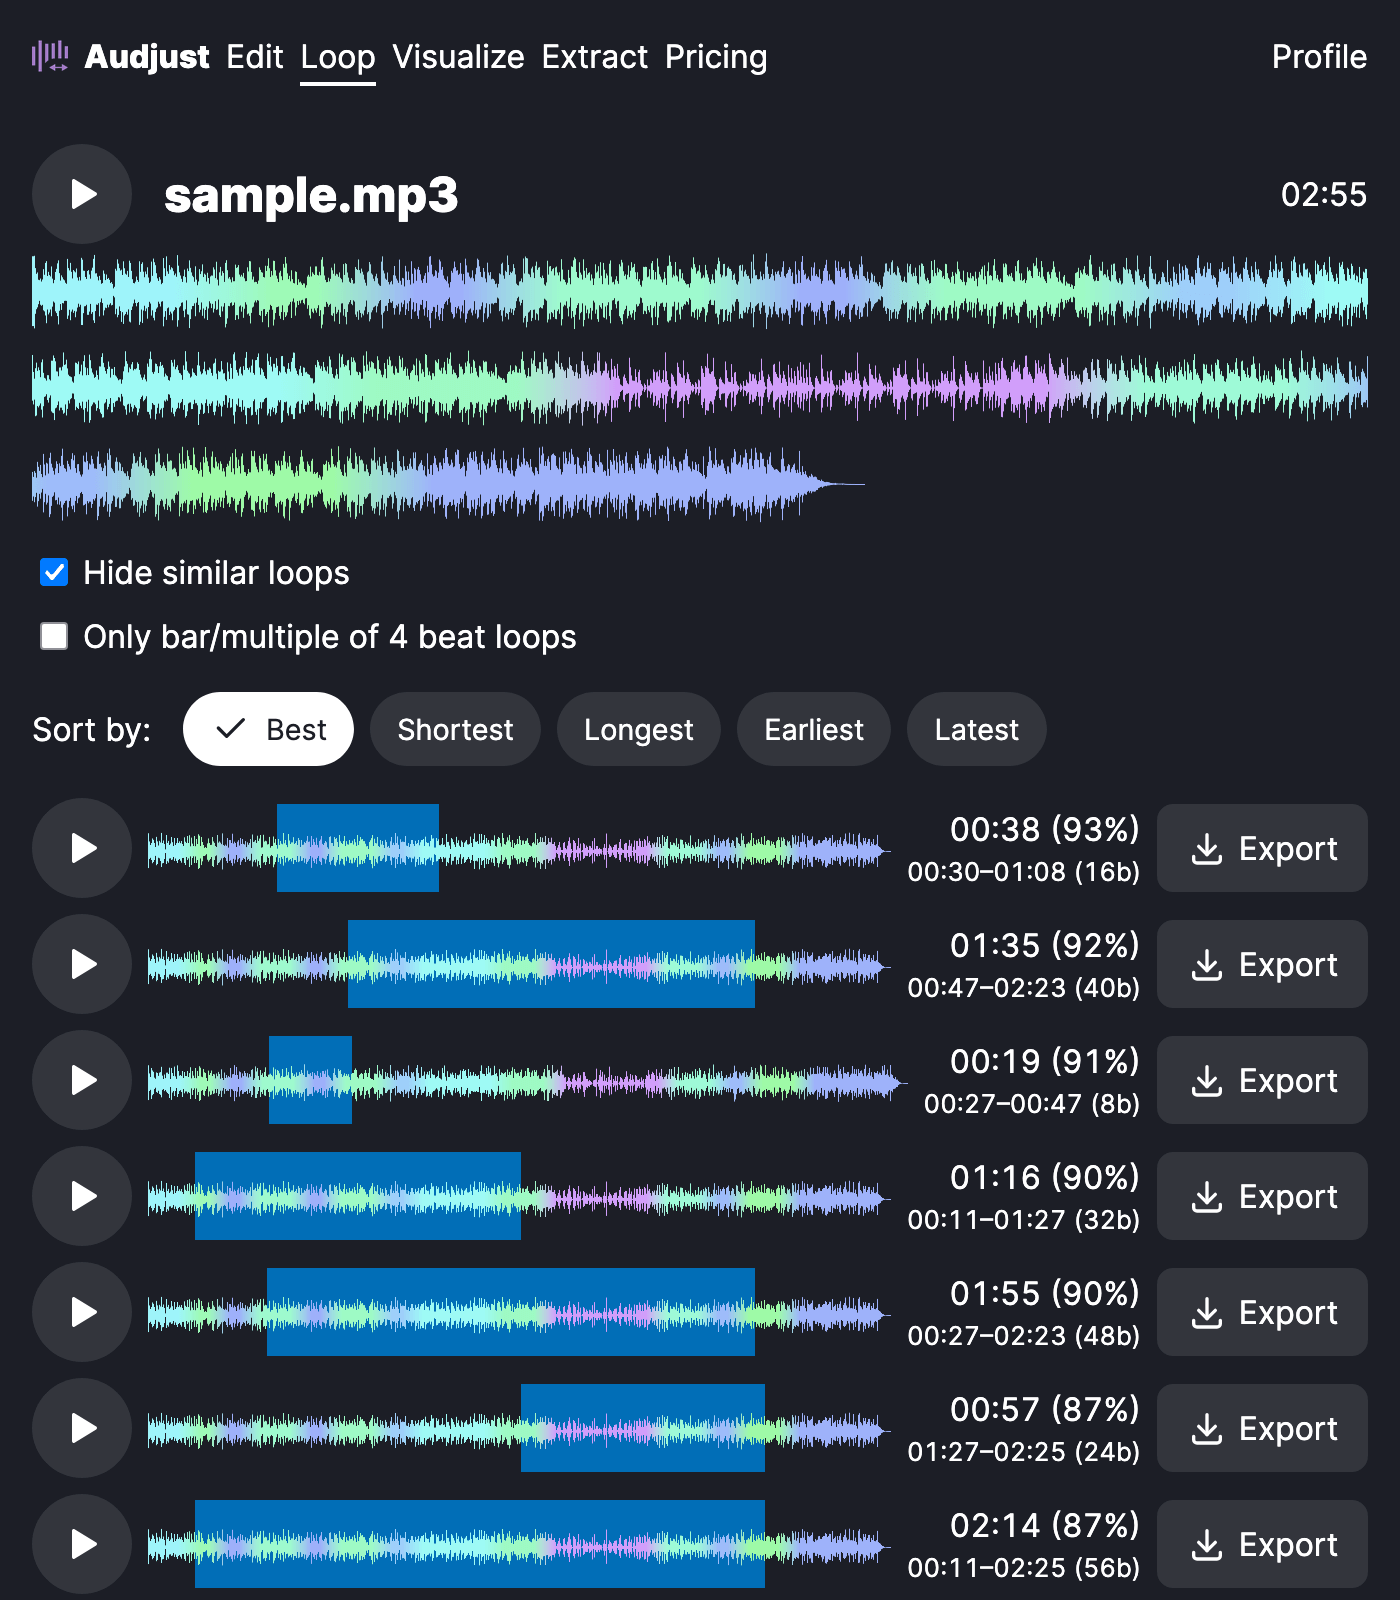Play the 01:35 (92%) loop
Image resolution: width=1400 pixels, height=1600 pixels.
tap(82, 964)
